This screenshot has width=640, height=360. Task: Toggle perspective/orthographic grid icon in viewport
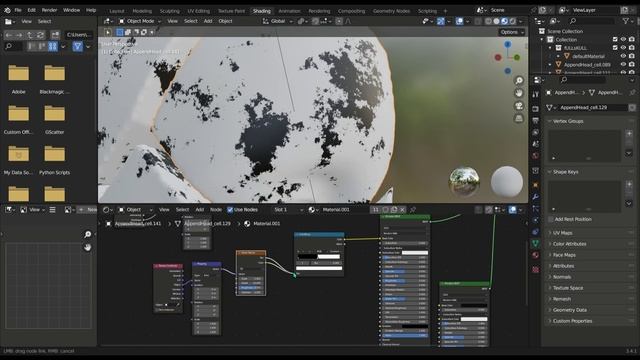519,118
